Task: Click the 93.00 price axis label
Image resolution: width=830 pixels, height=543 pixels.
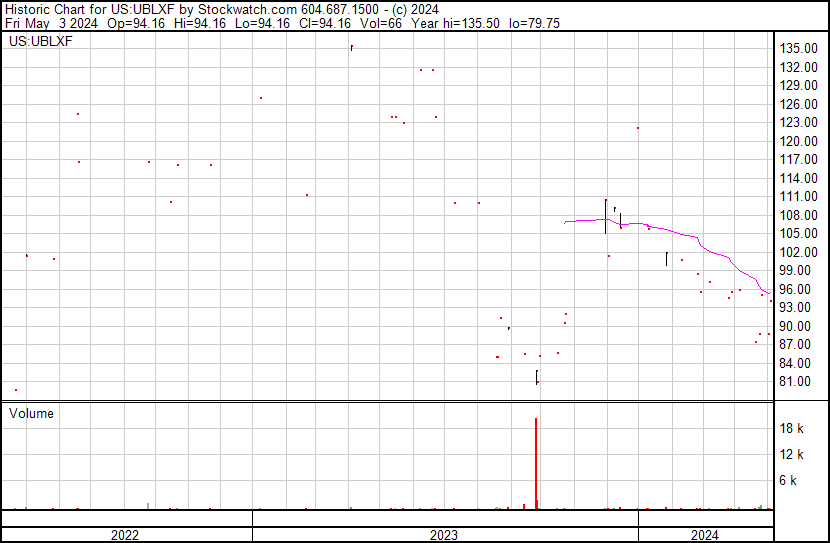Action: 795,307
